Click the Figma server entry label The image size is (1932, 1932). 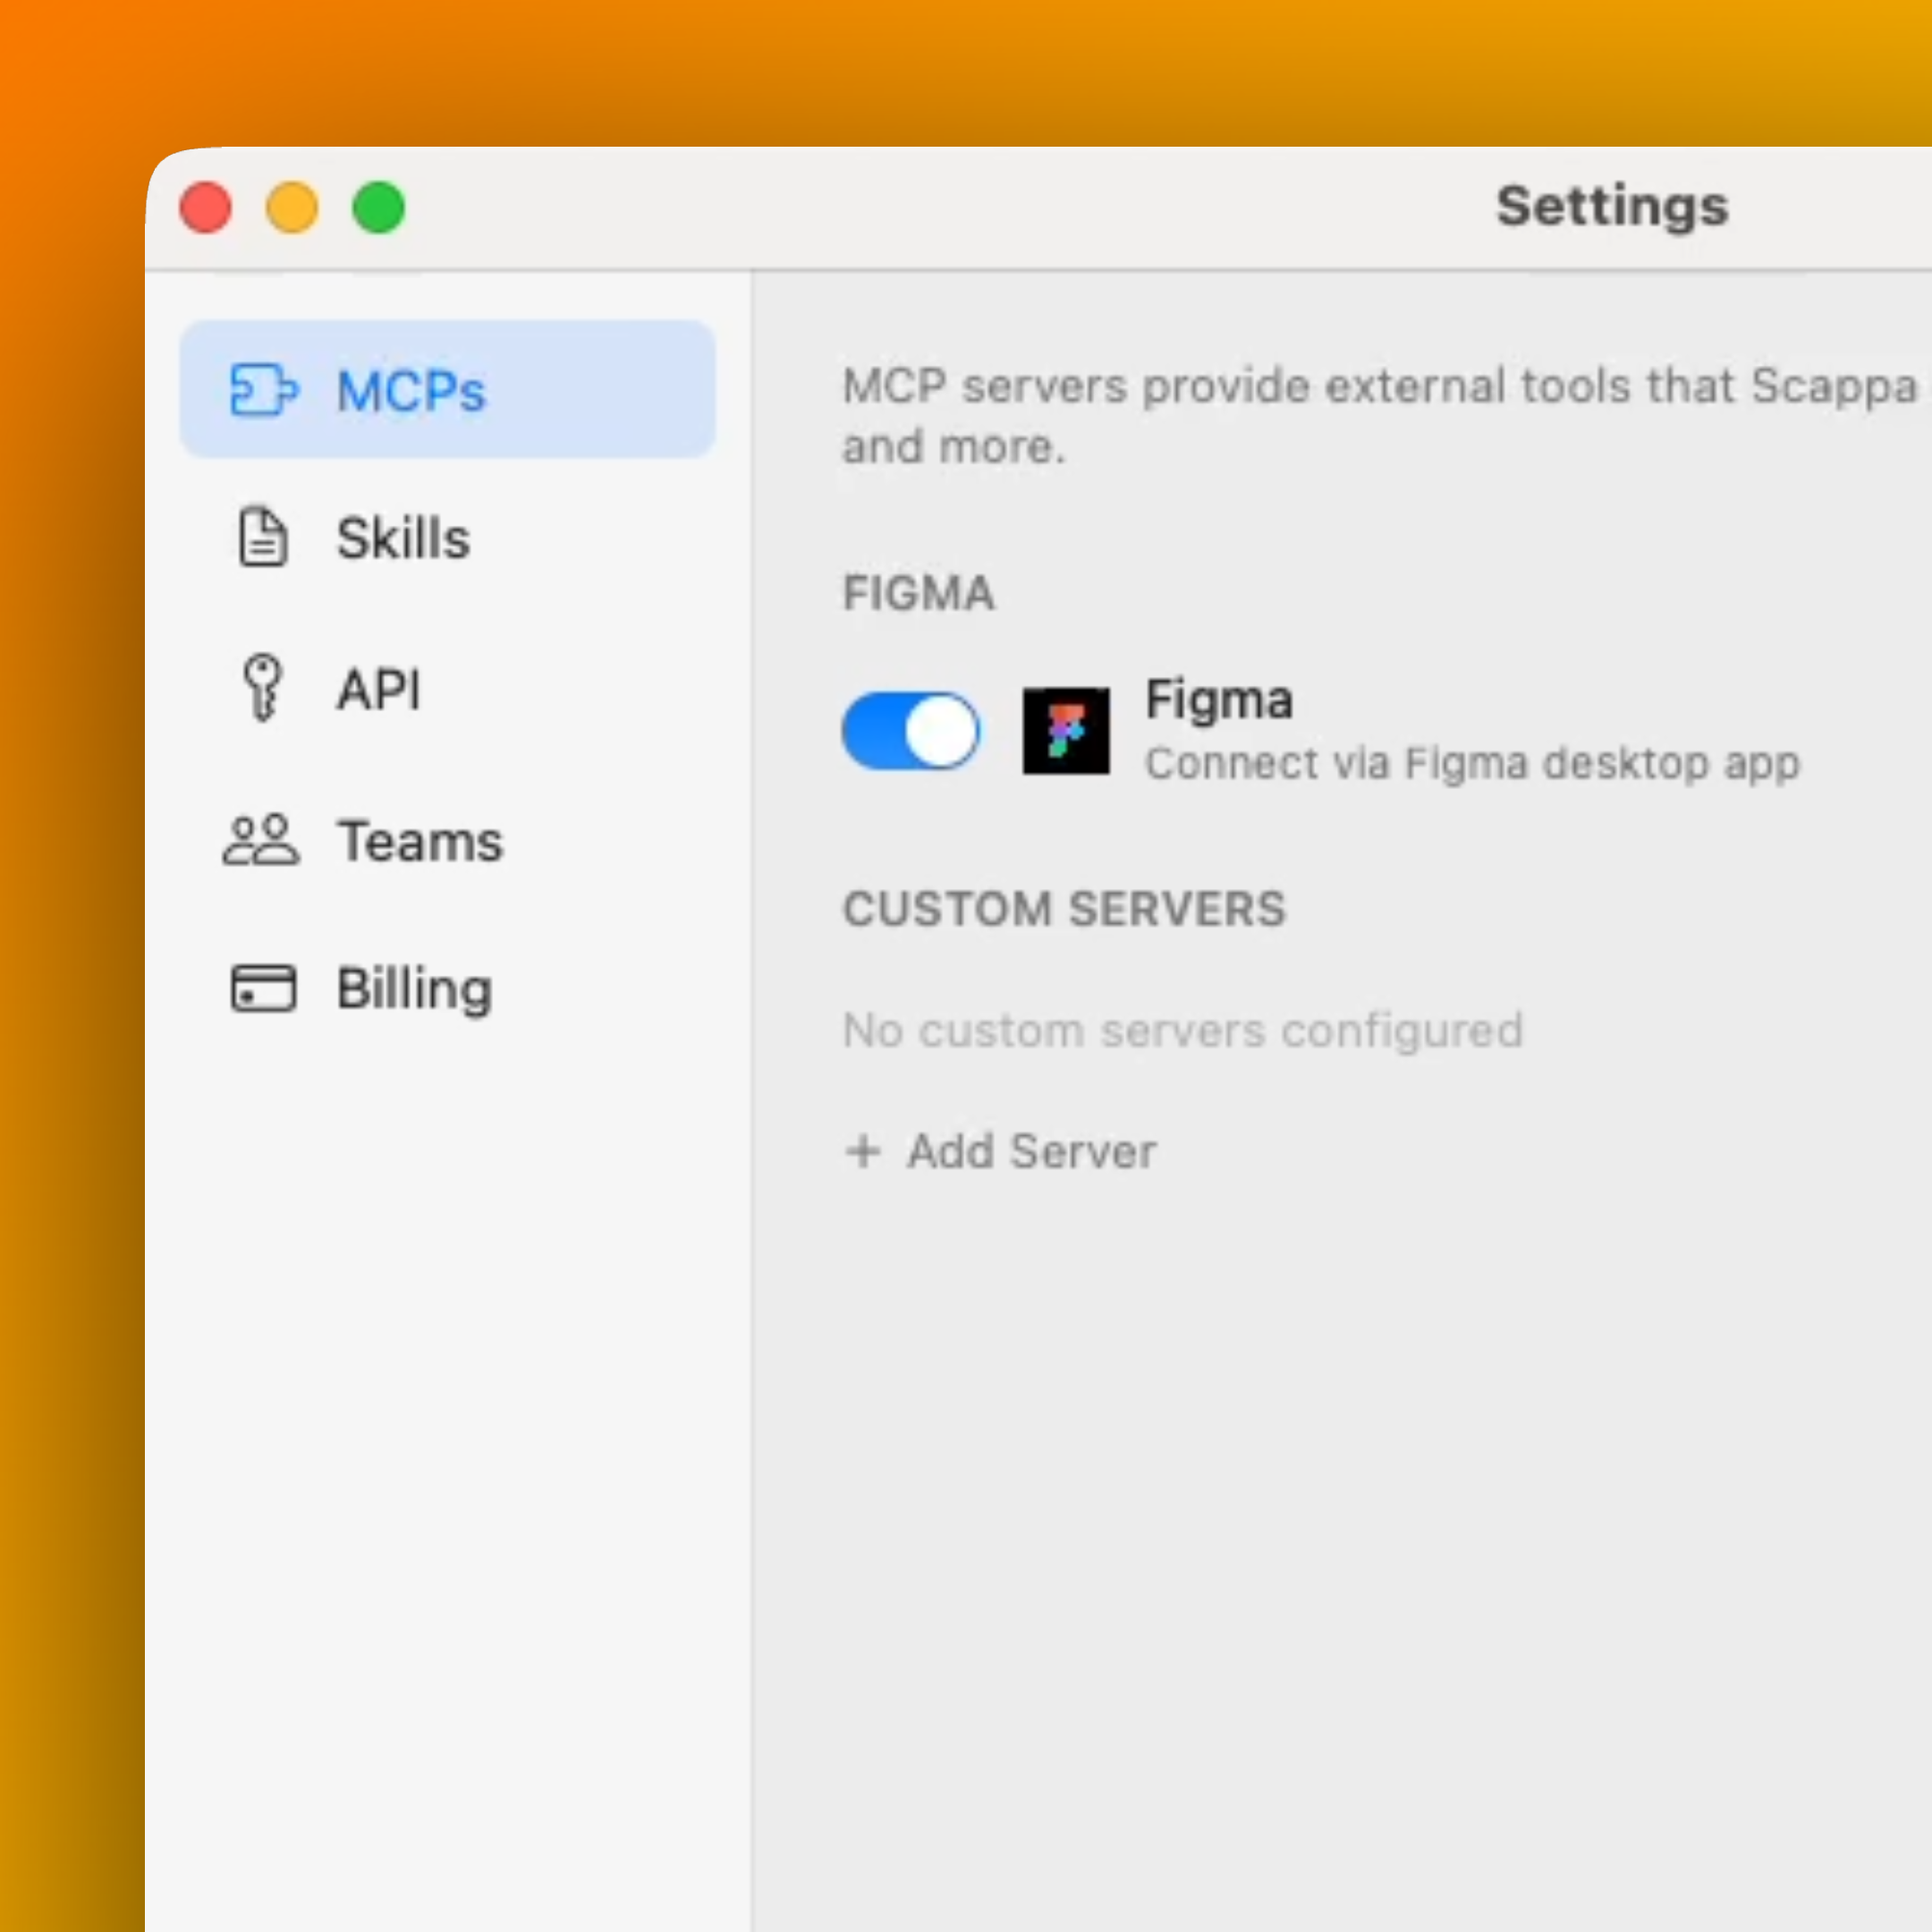point(1219,699)
